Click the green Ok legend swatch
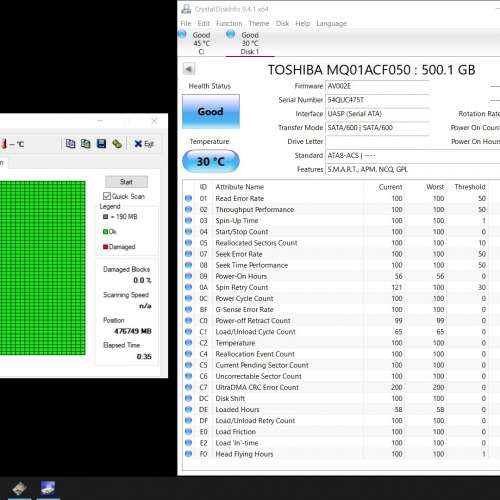The width and height of the screenshot is (500, 500). [105, 231]
